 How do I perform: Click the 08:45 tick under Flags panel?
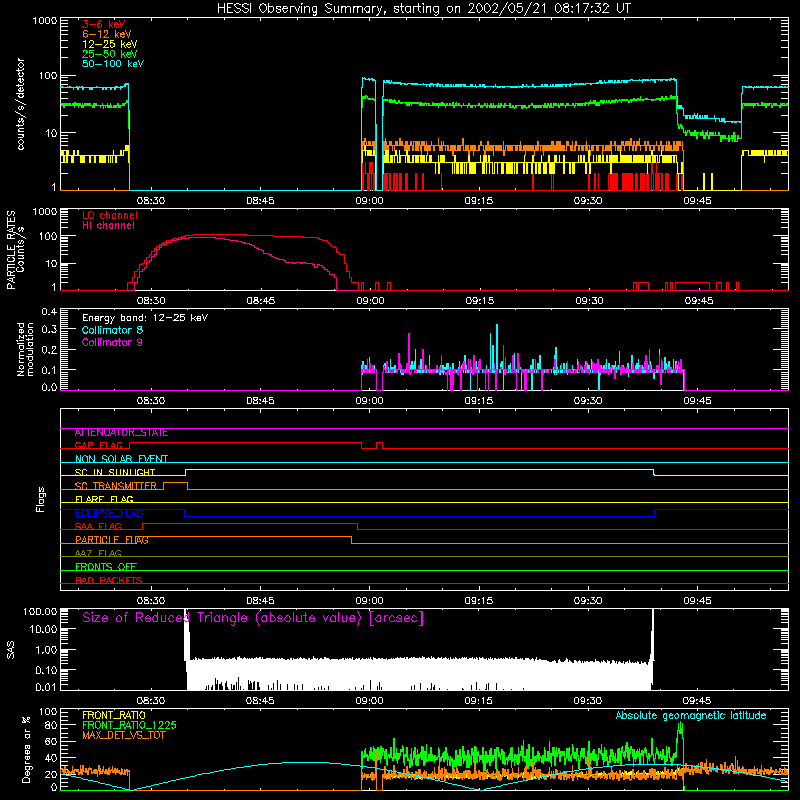[260, 601]
